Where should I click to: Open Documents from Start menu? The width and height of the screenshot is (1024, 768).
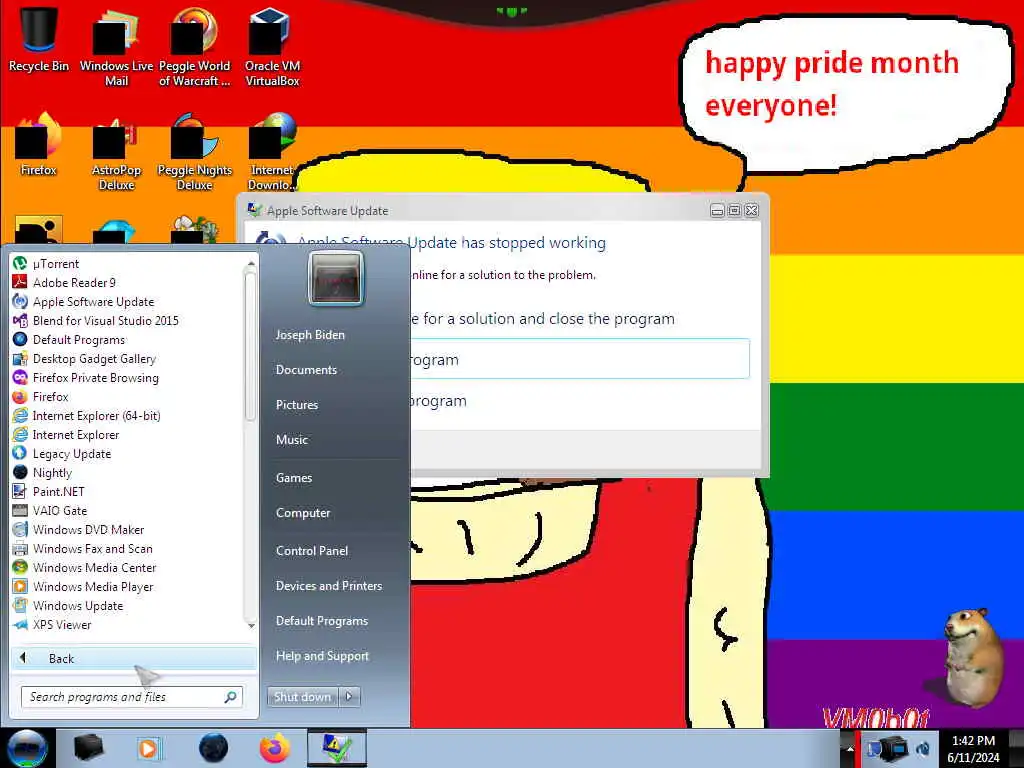306,370
